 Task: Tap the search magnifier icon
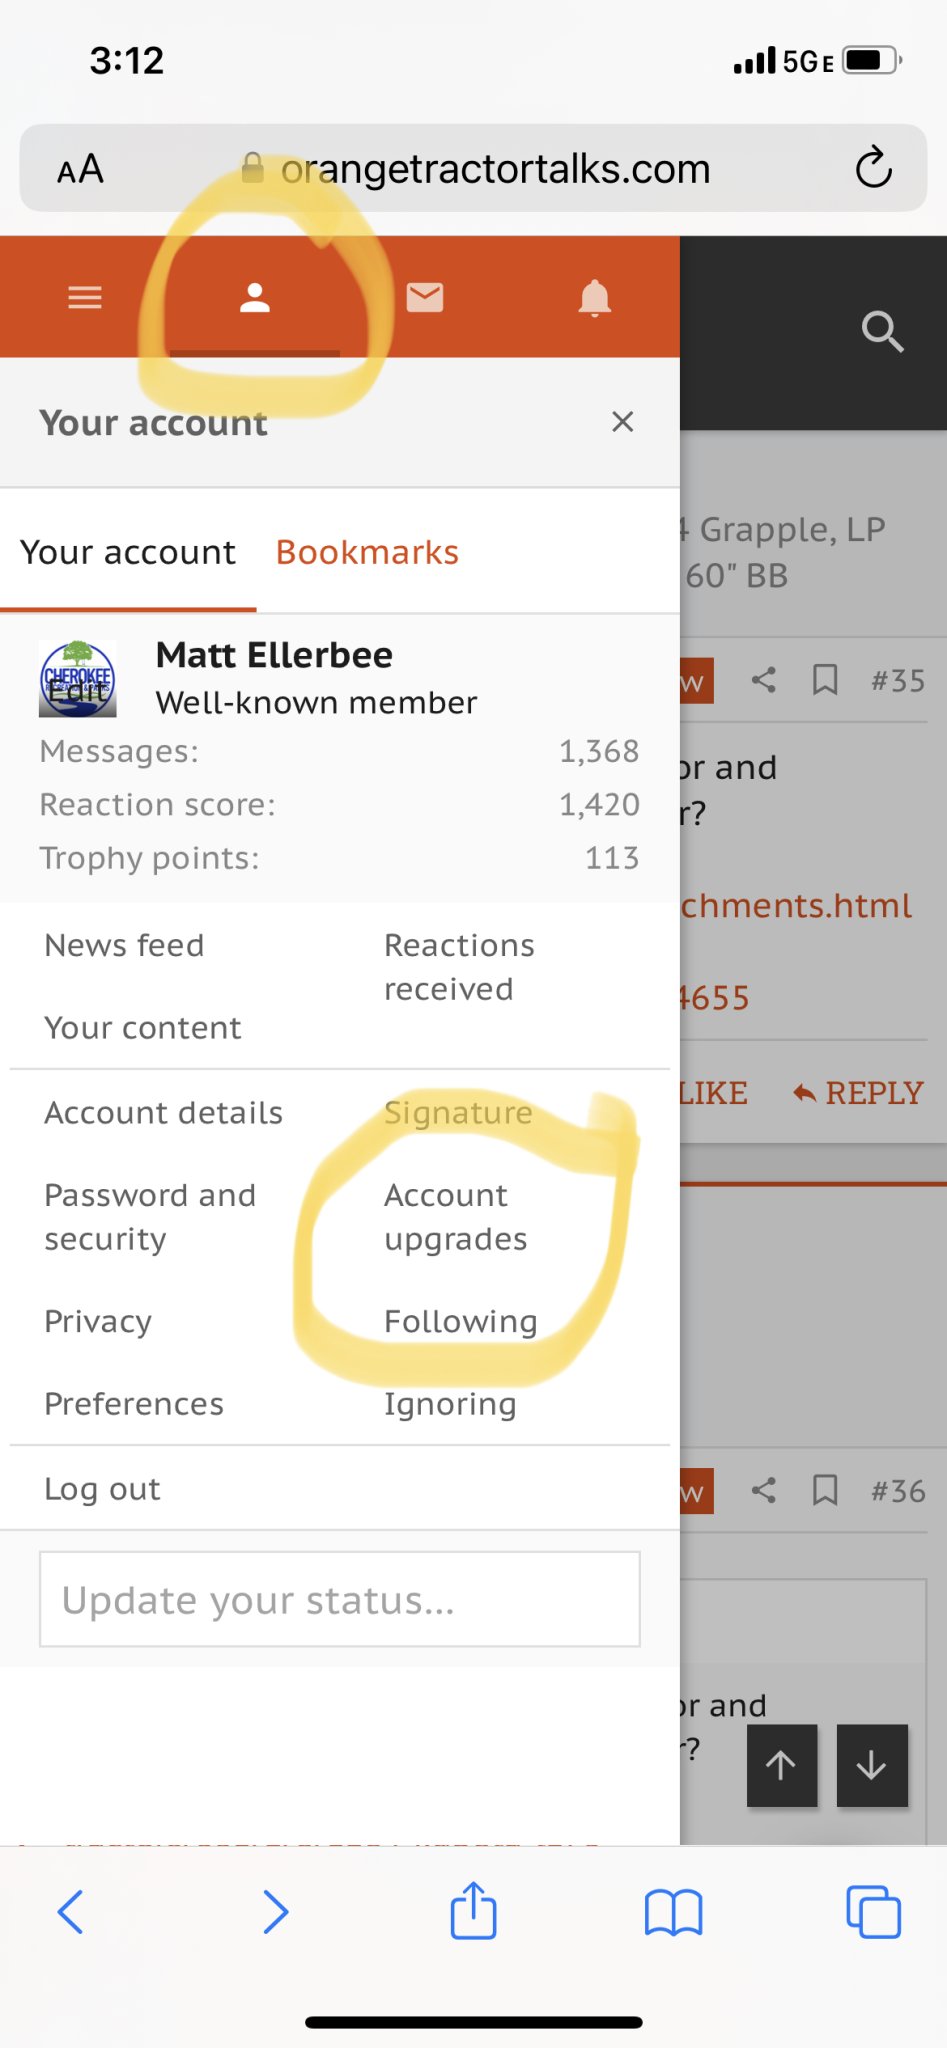883,332
